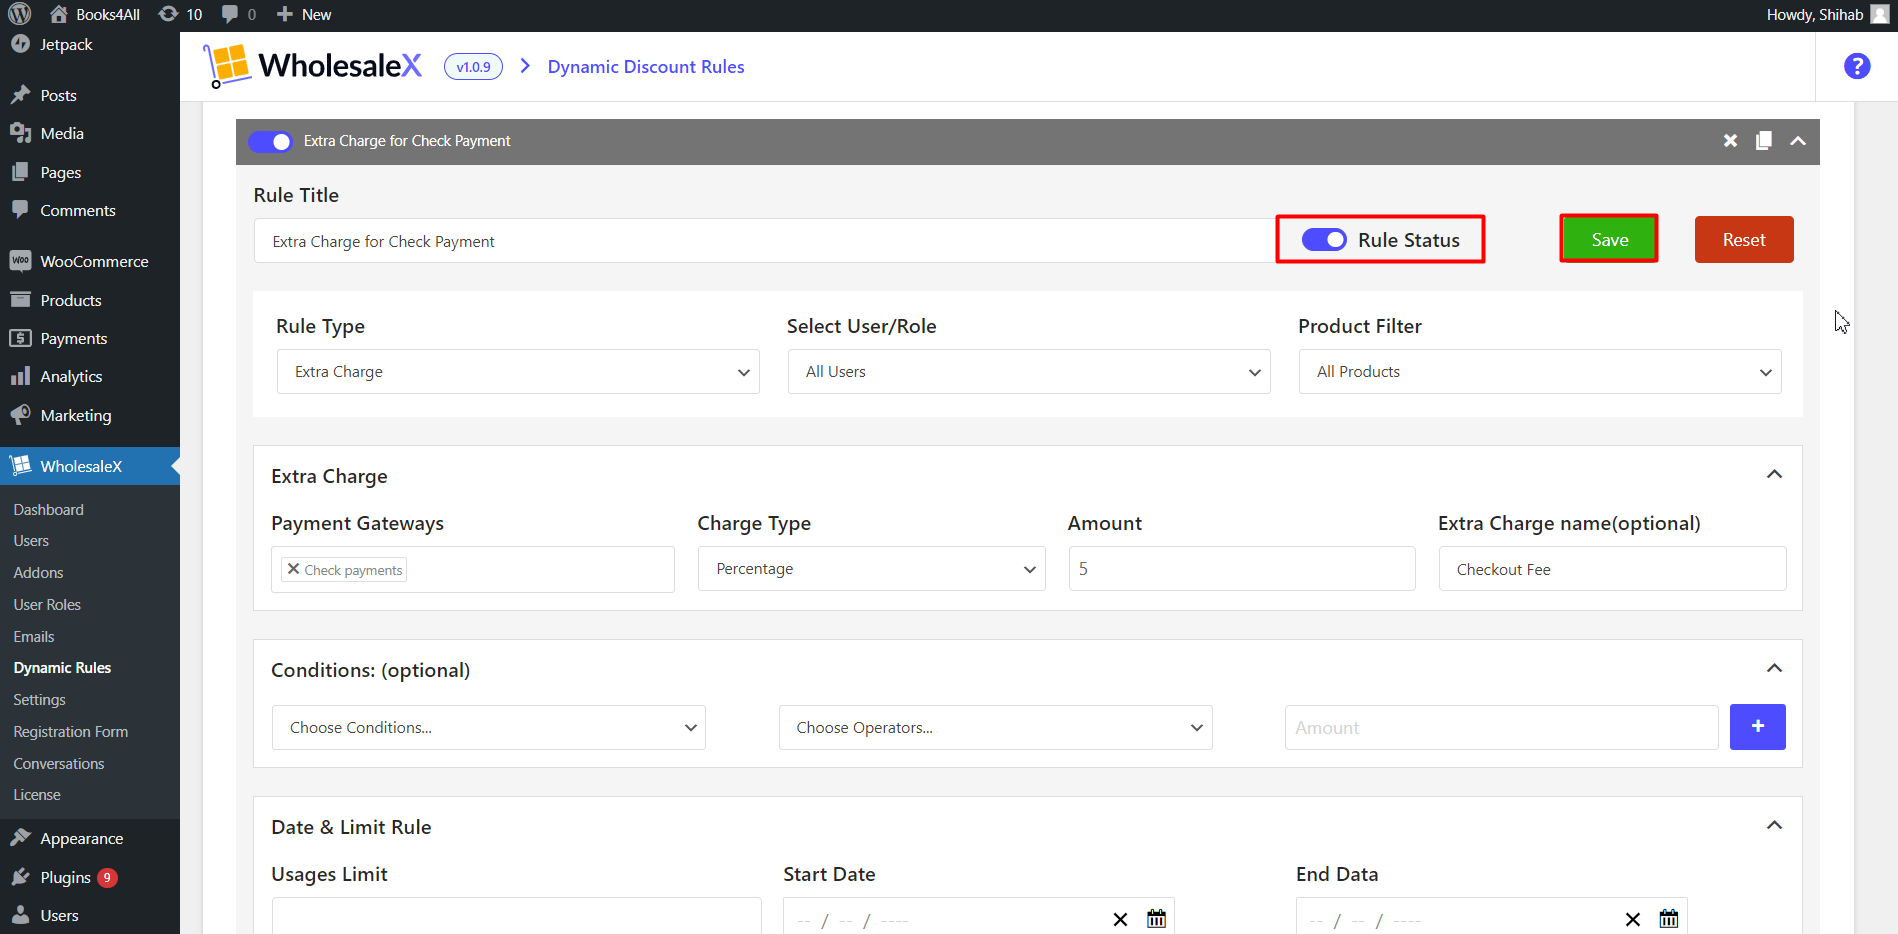Collapse the Date & Limit Rule section
The height and width of the screenshot is (934, 1898).
[x=1774, y=825]
